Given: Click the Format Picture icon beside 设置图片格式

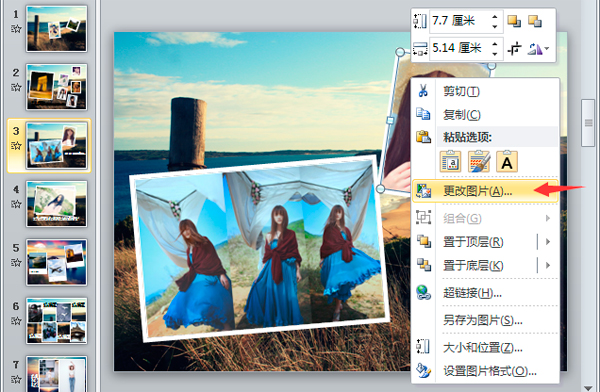Looking at the screenshot, I should [424, 371].
